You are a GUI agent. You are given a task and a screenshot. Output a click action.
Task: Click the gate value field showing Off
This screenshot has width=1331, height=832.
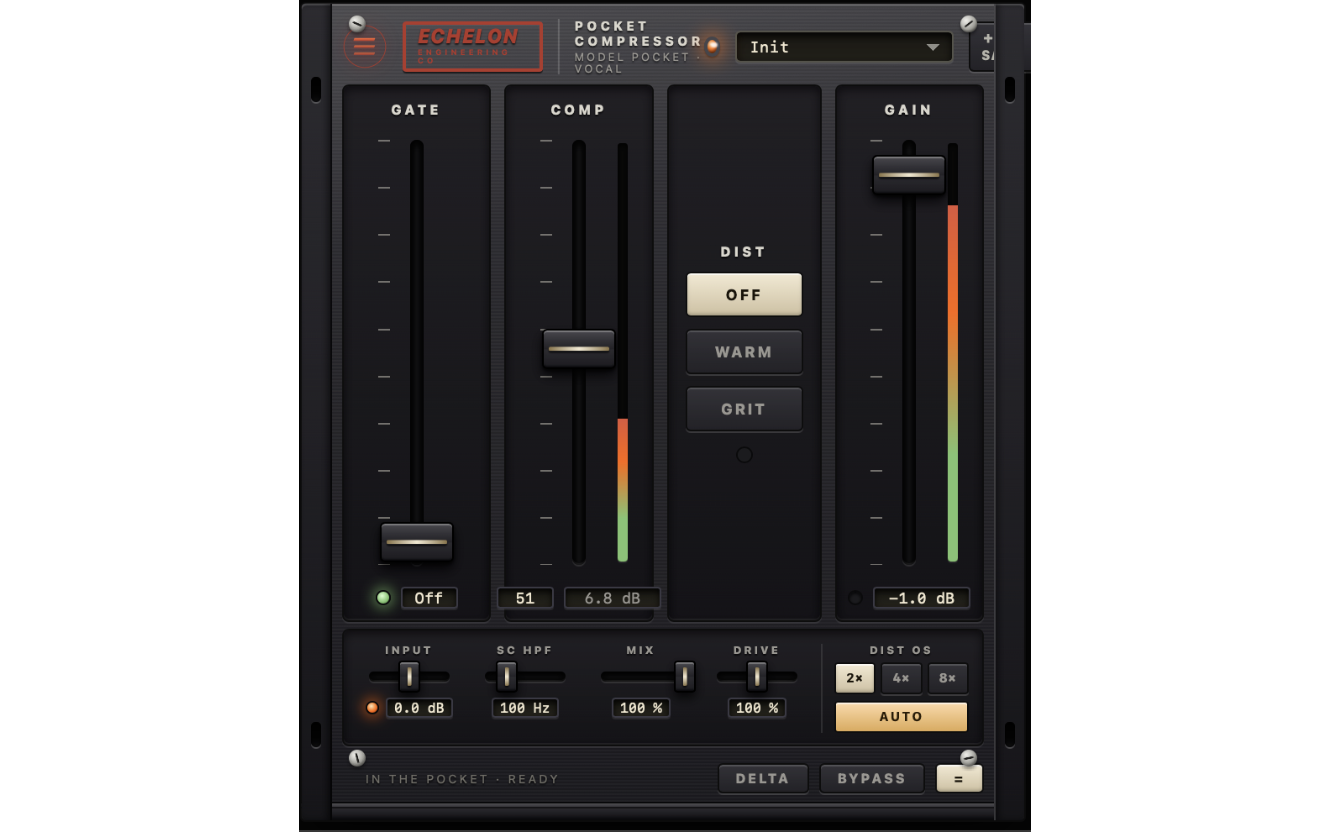coord(429,598)
